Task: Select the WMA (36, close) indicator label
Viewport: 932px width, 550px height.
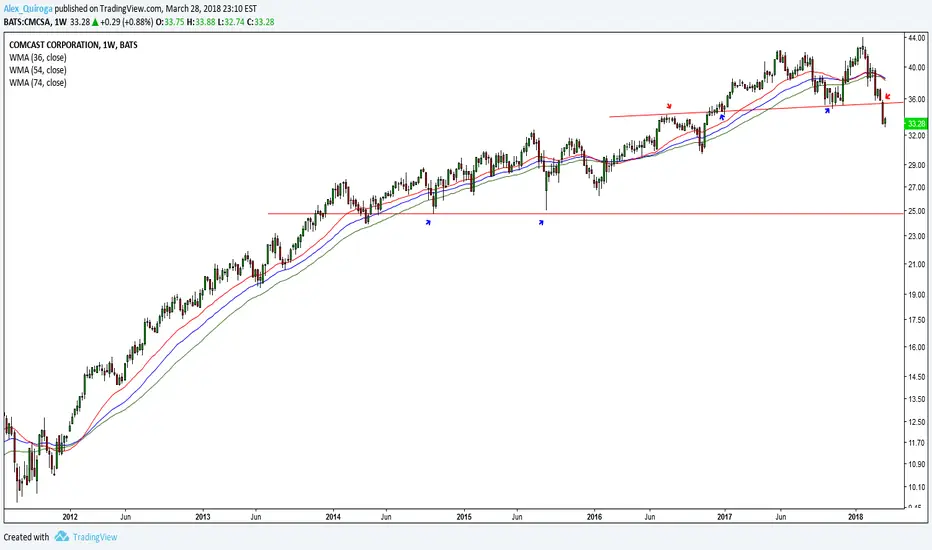Action: pos(37,58)
